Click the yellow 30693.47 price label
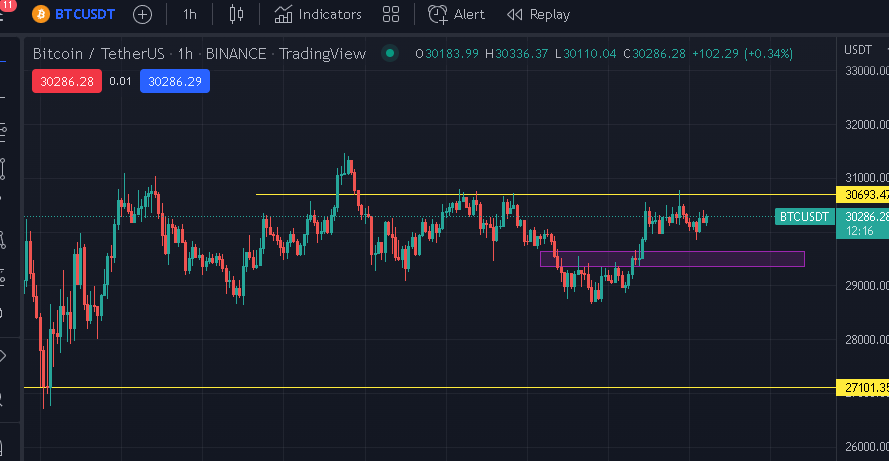This screenshot has height=461, width=889. point(863,194)
